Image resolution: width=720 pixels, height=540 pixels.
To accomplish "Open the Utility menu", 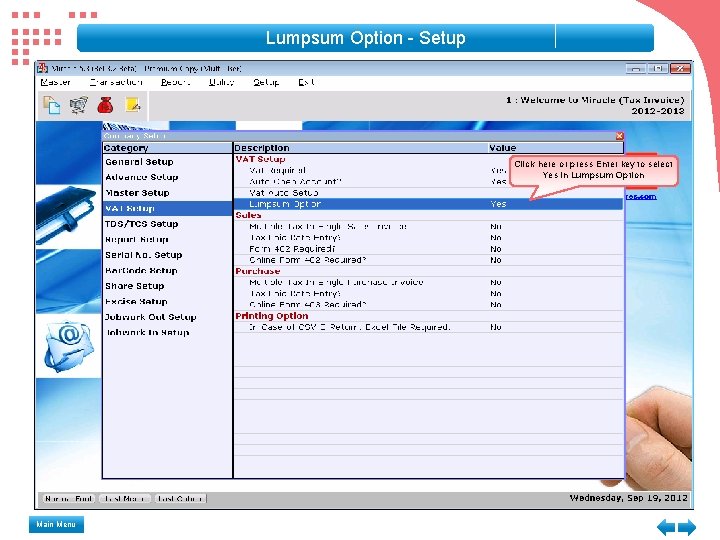I will 221,82.
